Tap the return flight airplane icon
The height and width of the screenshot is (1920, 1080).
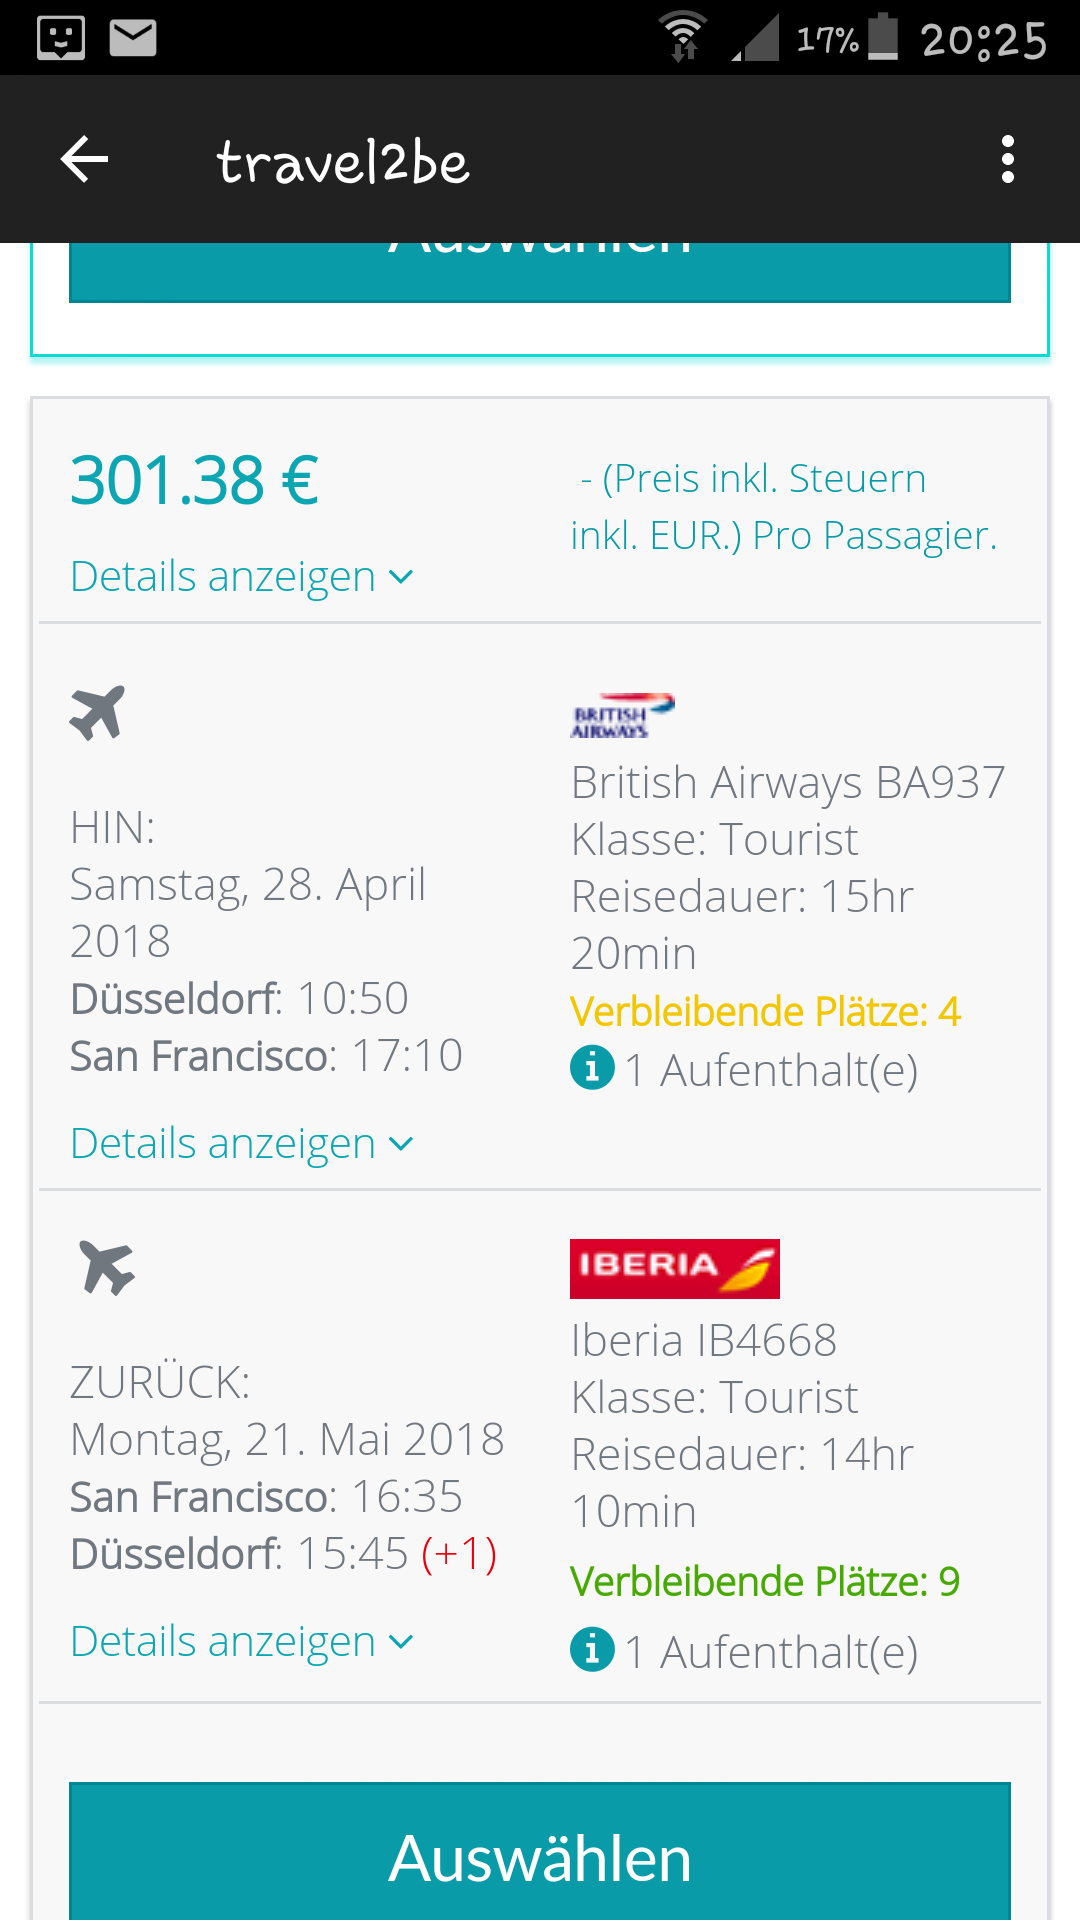[106, 1267]
